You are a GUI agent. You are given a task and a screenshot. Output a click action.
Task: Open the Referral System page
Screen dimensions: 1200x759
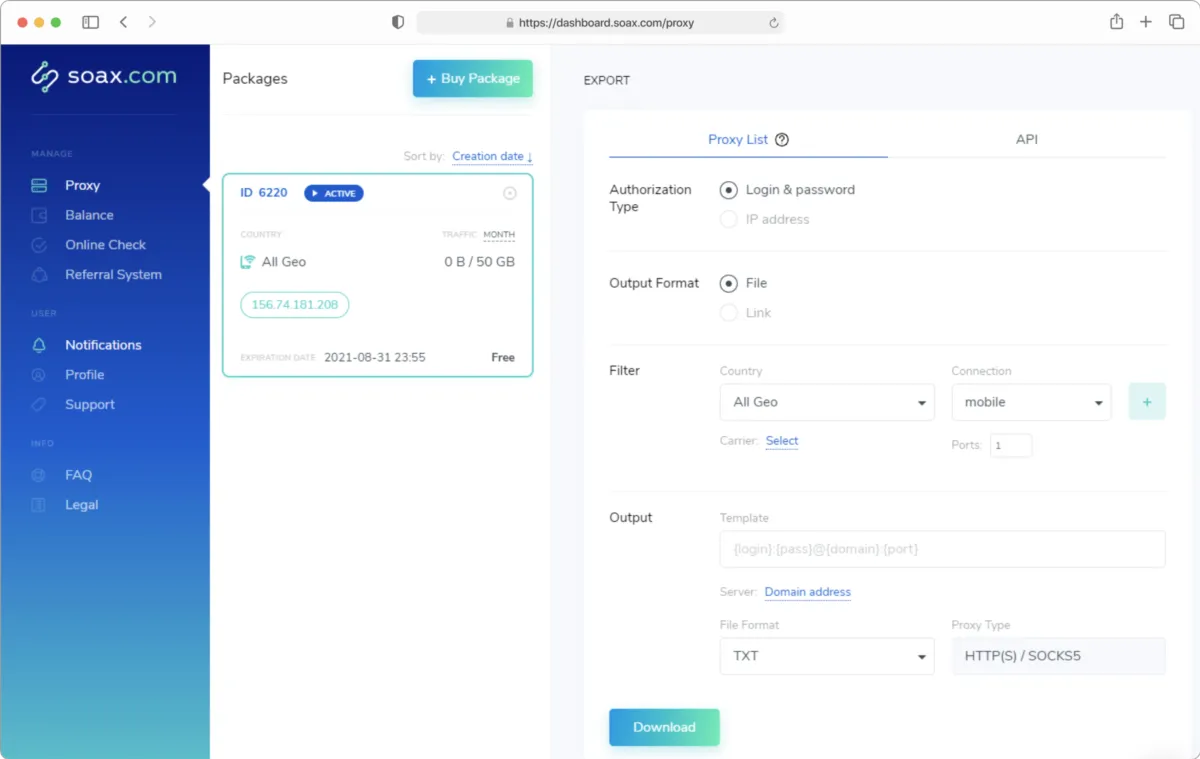(115, 274)
